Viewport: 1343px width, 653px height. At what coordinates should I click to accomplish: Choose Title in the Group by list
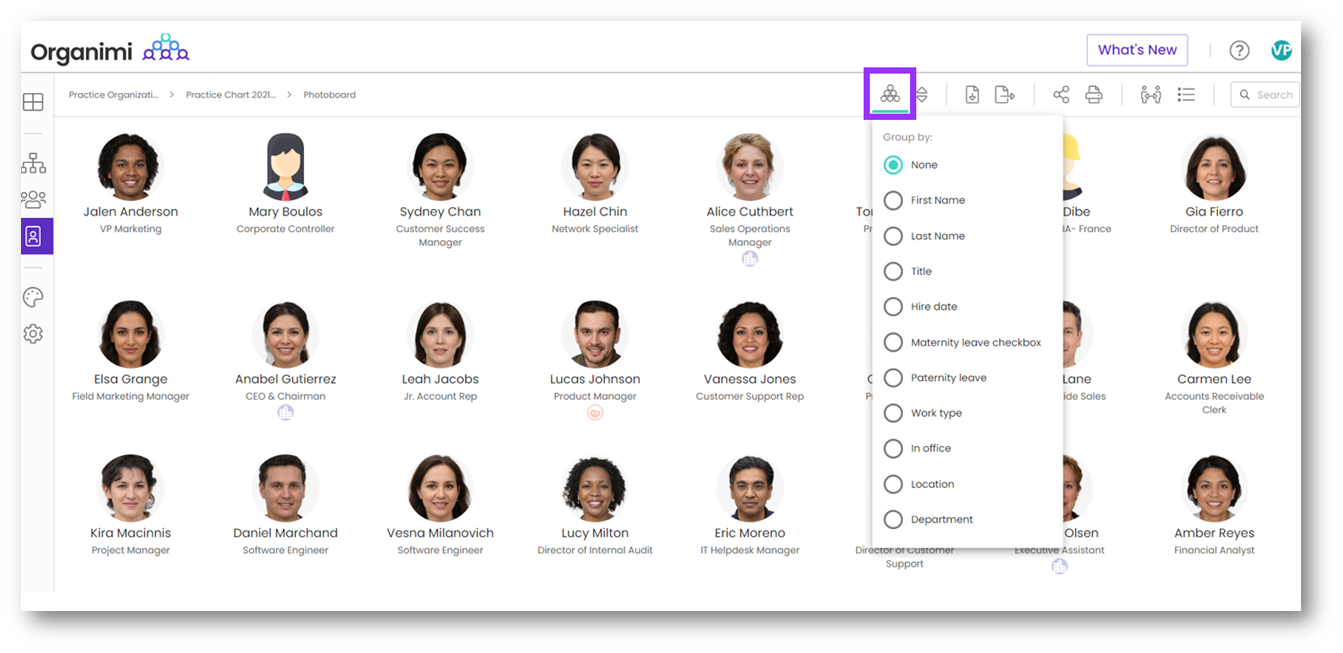893,271
